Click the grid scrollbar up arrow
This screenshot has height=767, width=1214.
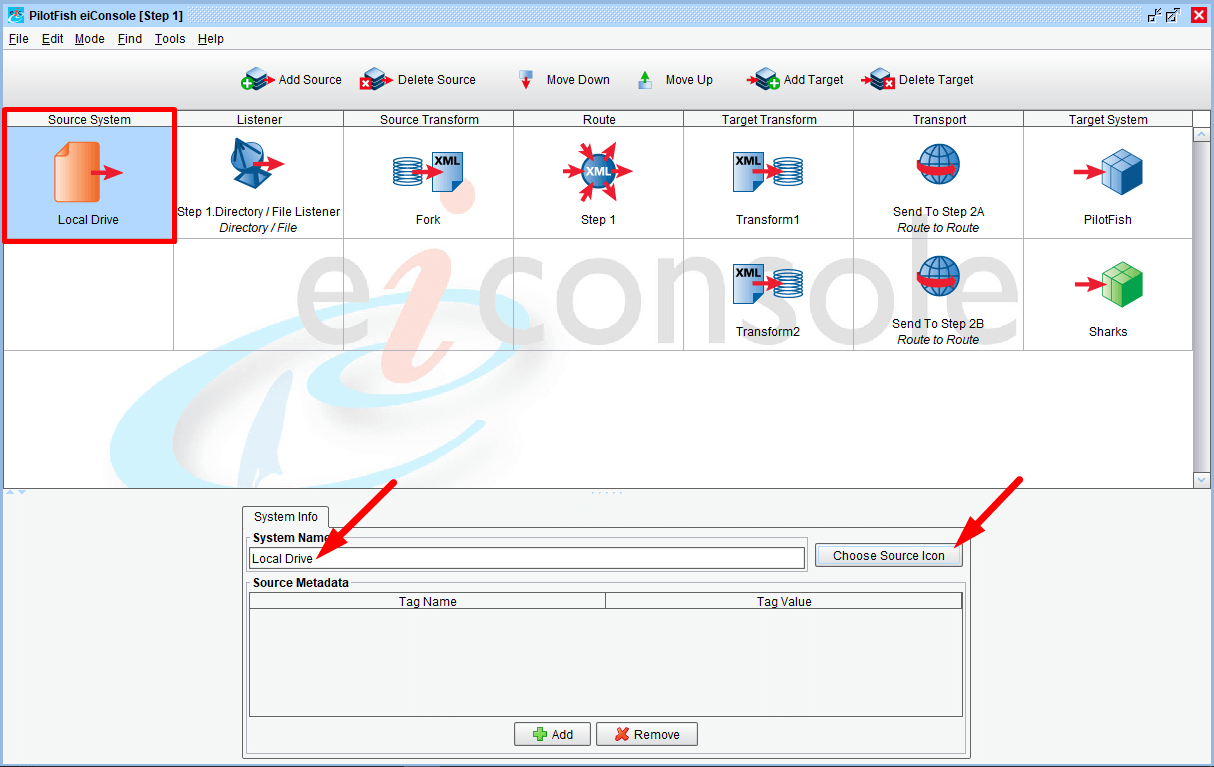pos(1202,135)
